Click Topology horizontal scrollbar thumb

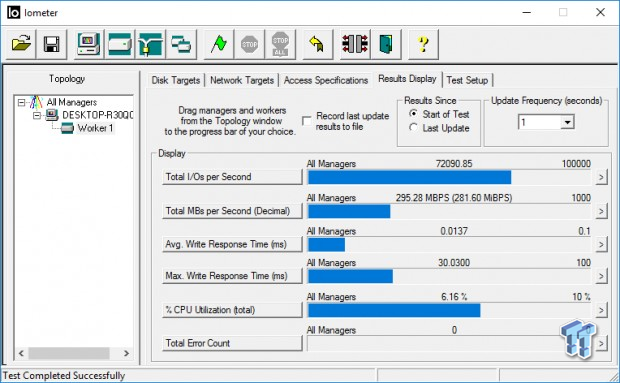click(68, 353)
